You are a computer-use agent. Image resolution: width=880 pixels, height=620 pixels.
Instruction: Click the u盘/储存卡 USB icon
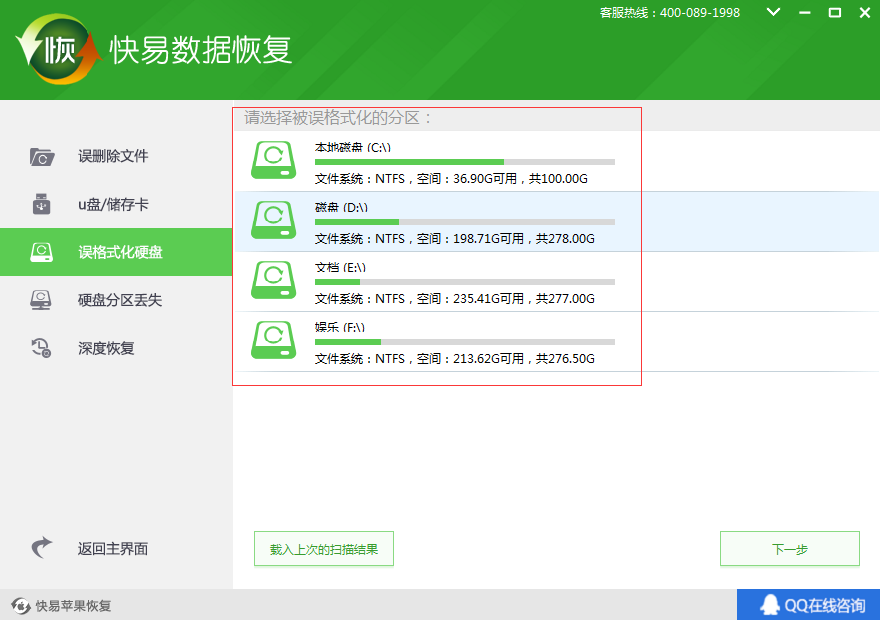coord(42,204)
